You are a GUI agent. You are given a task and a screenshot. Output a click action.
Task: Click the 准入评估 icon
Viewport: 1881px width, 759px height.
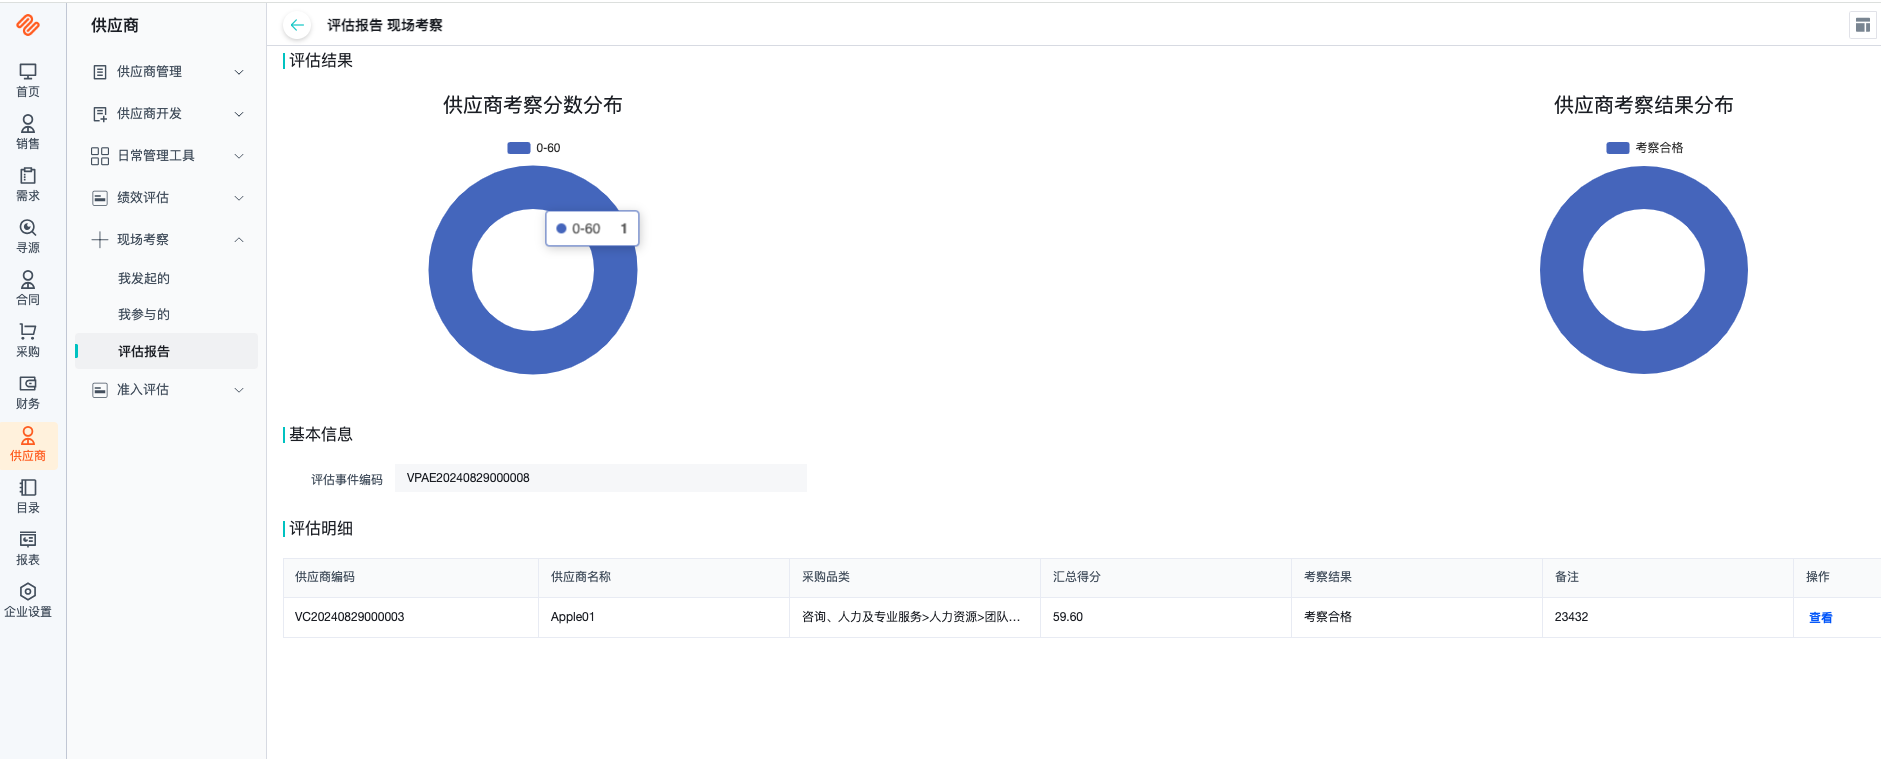point(100,390)
